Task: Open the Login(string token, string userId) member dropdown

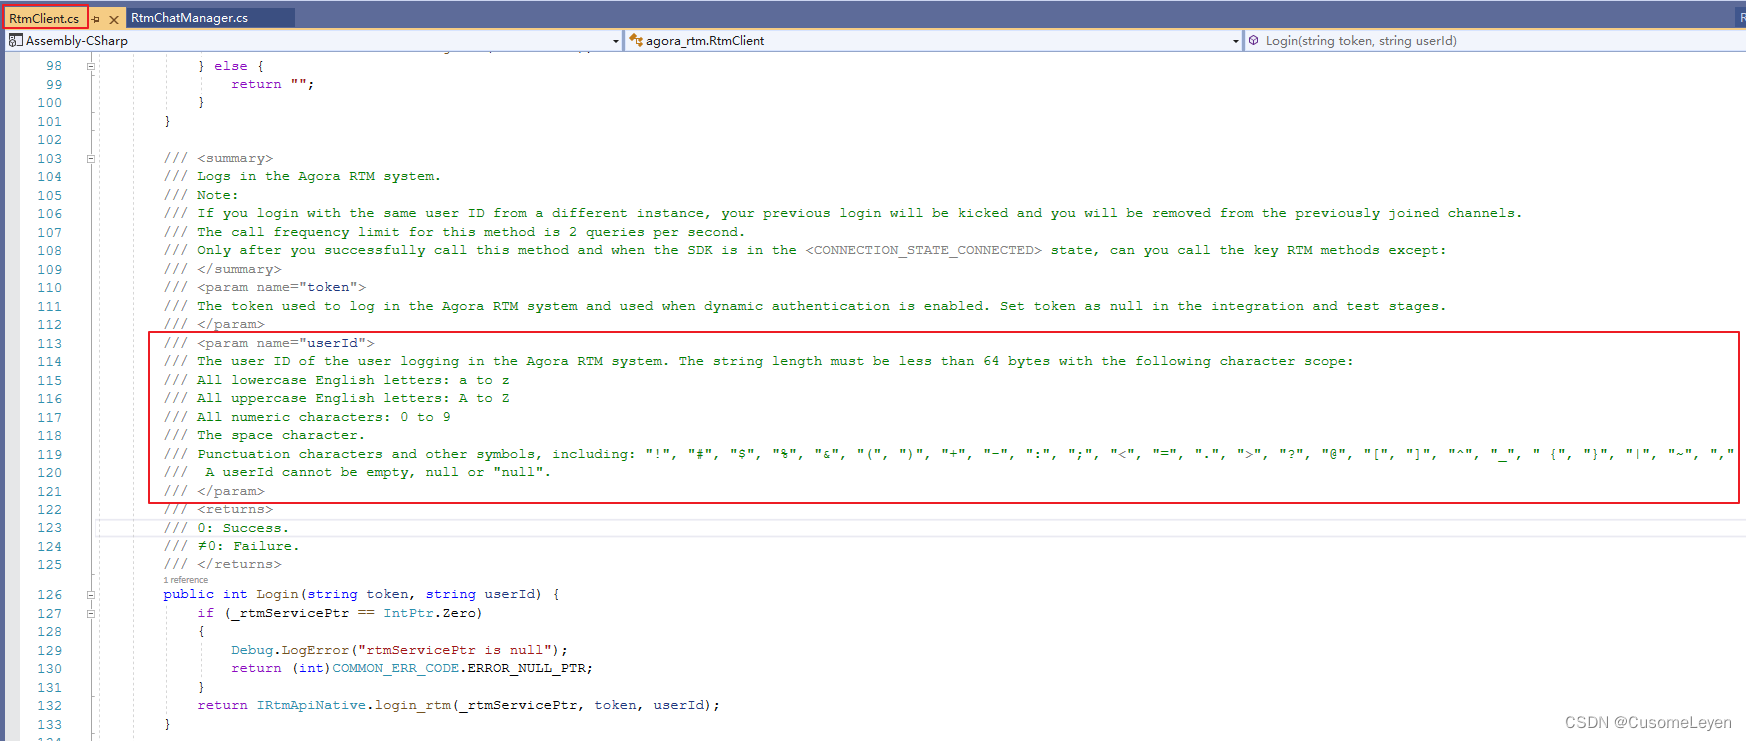Action: click(x=1495, y=41)
